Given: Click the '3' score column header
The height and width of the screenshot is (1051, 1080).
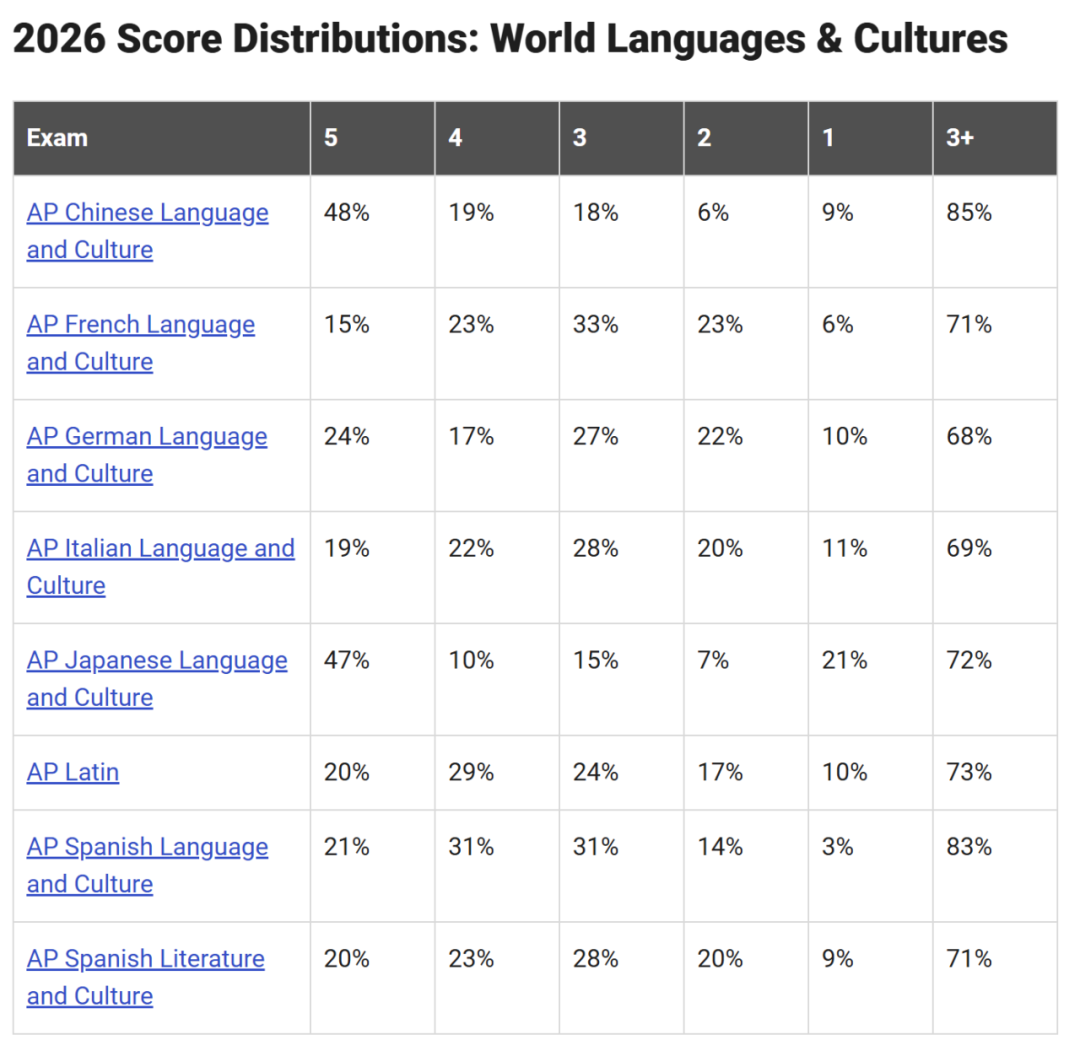Looking at the screenshot, I should [621, 138].
